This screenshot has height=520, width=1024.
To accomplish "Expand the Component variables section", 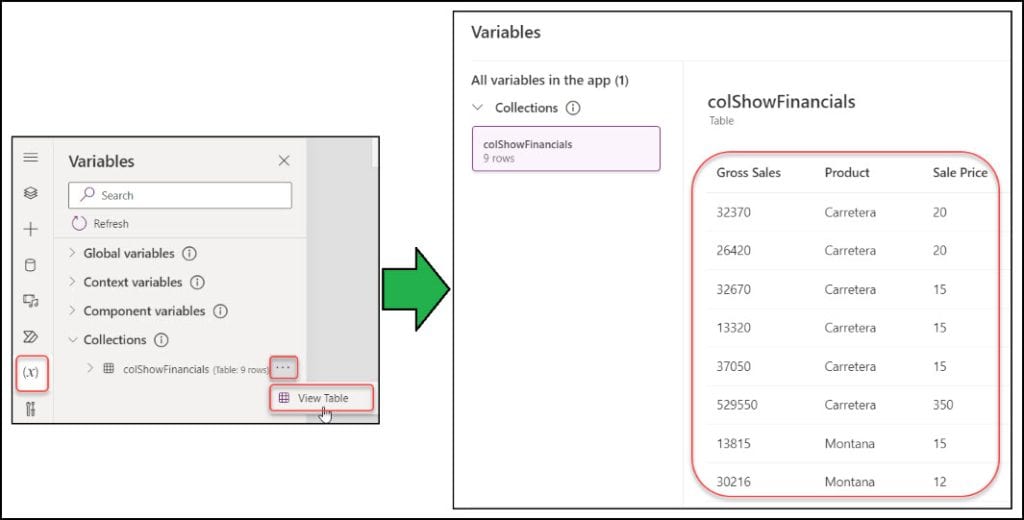I will 72,310.
